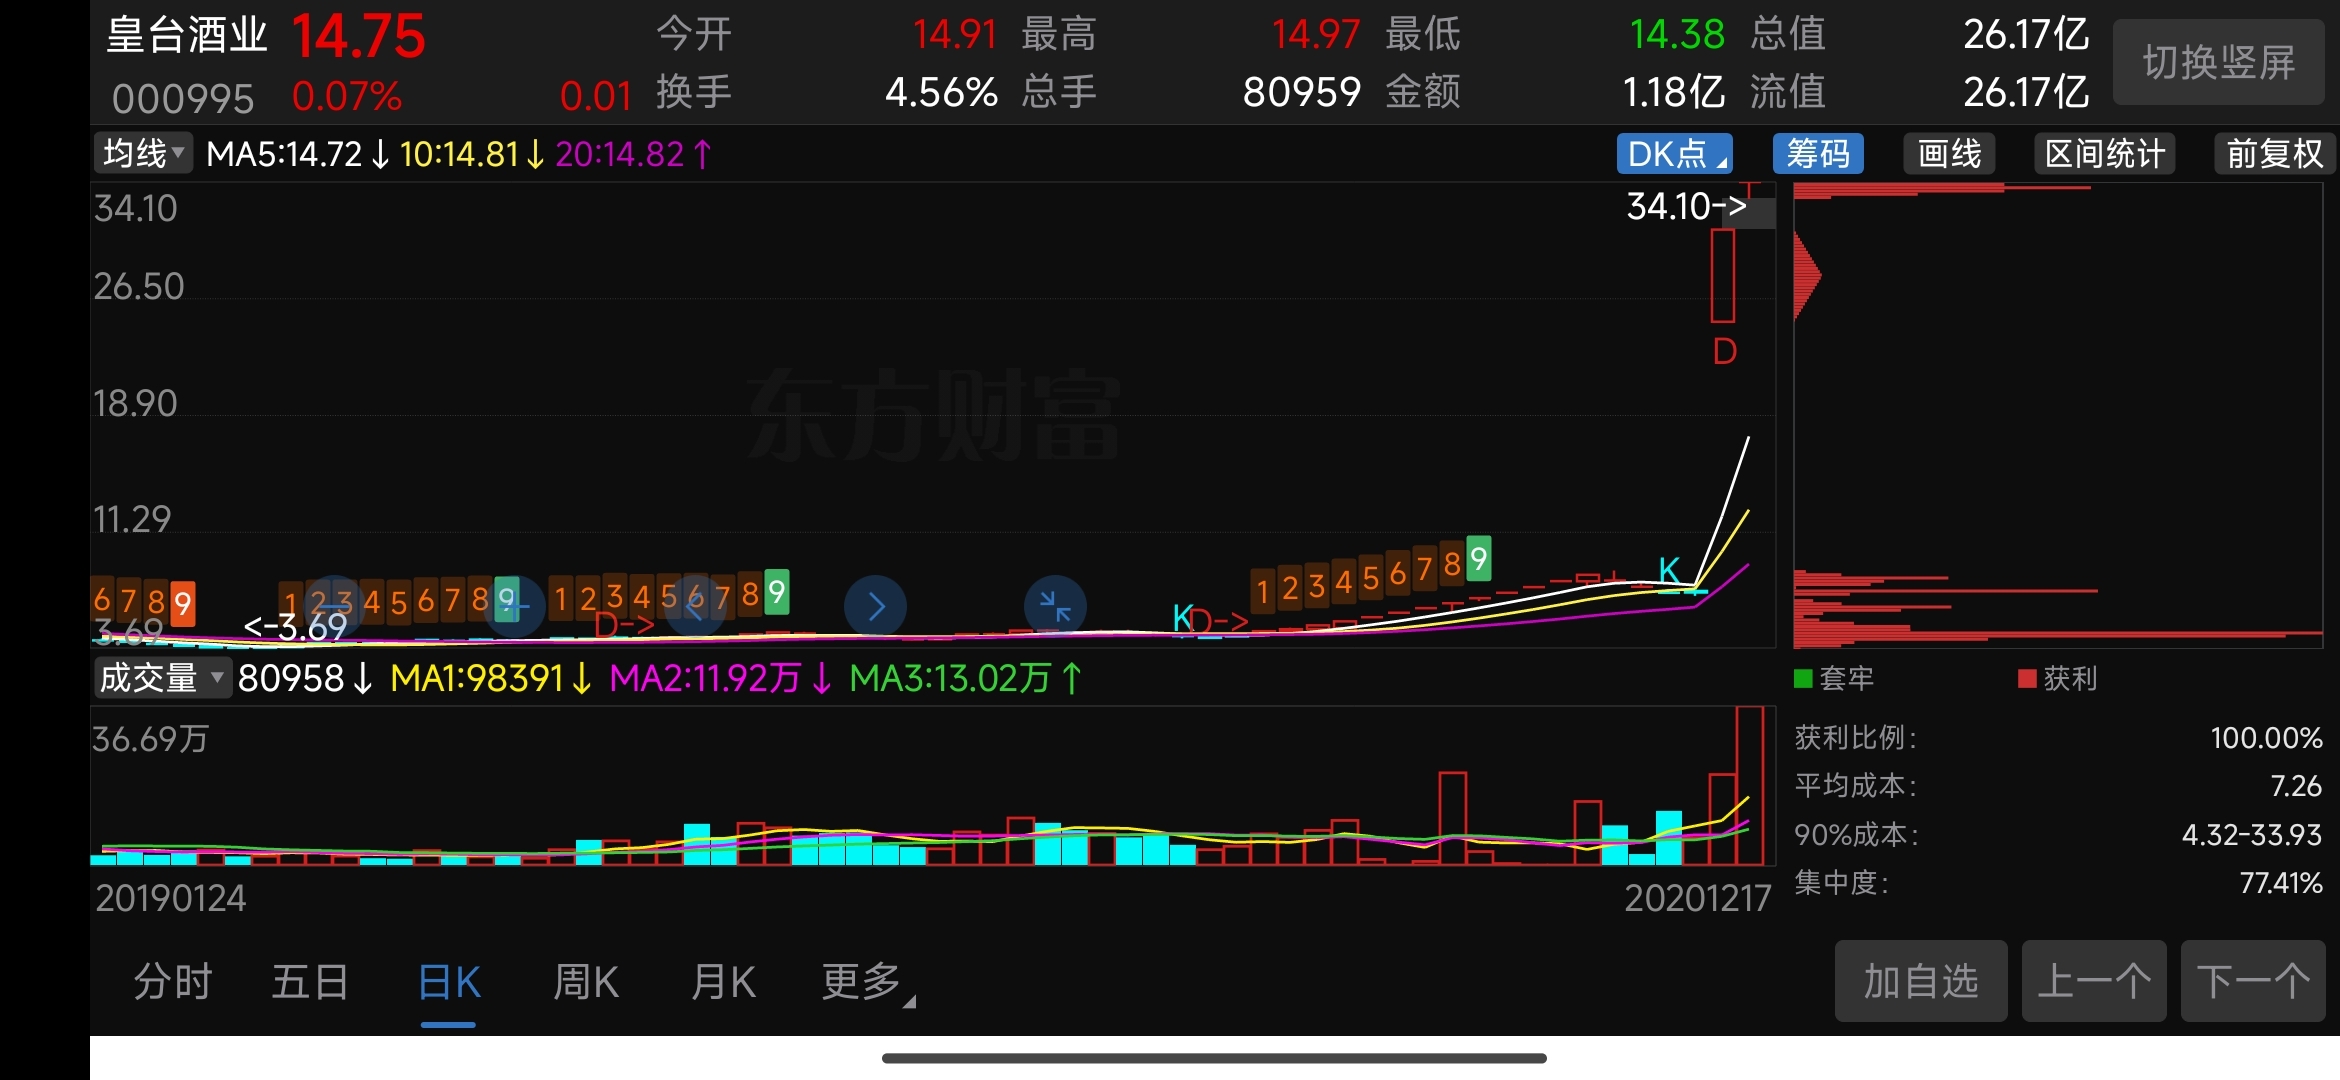Screen dimensions: 2340x1080
Task: Tap the 流值 value 26.17亿
Action: [2026, 92]
